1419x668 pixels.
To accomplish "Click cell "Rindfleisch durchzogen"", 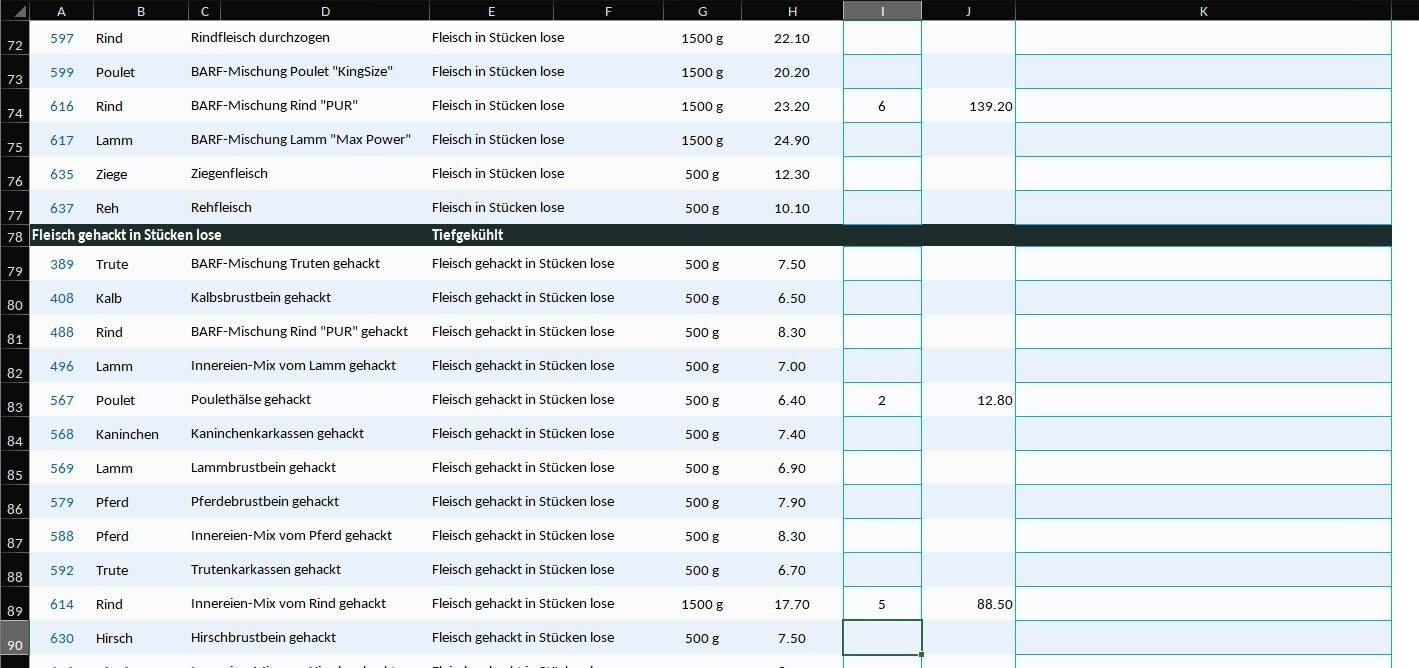I will pos(260,38).
